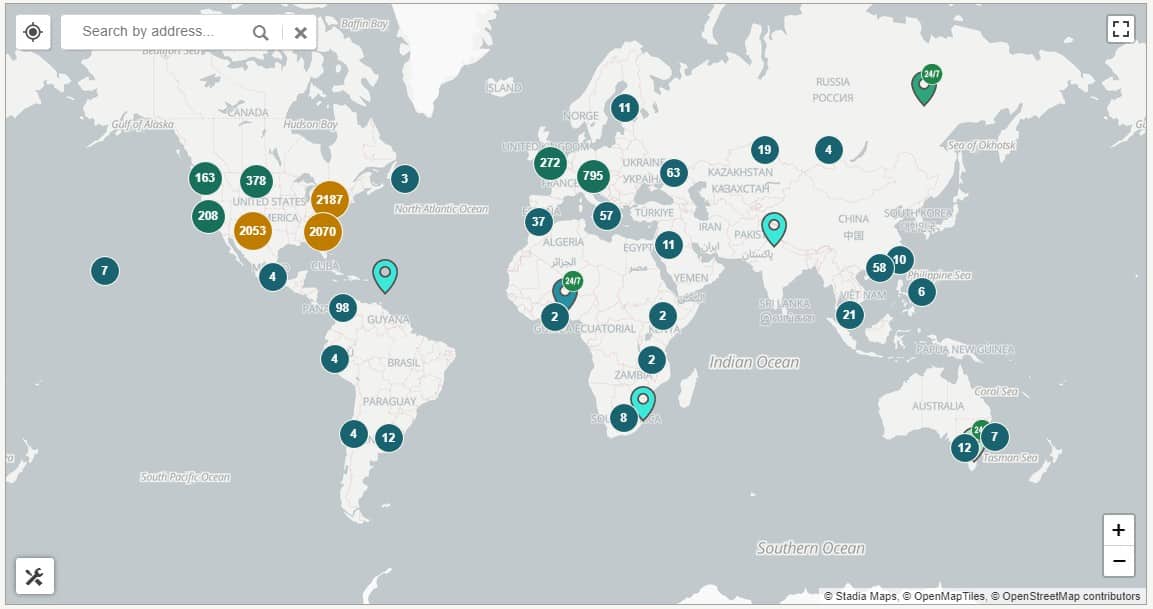Enter fullscreen map view

tap(1121, 29)
